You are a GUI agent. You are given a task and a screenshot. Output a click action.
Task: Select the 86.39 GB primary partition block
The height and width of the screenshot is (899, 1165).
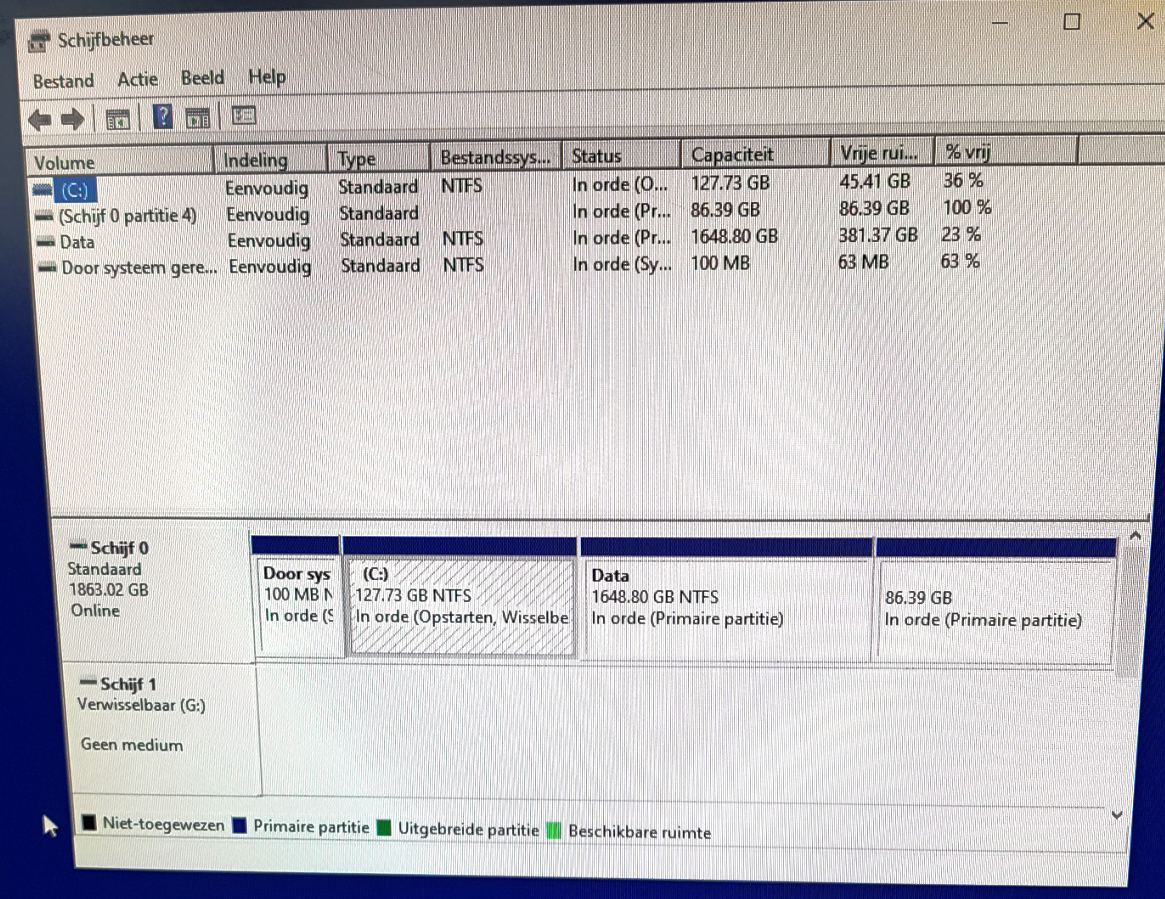pyautogui.click(x=996, y=600)
